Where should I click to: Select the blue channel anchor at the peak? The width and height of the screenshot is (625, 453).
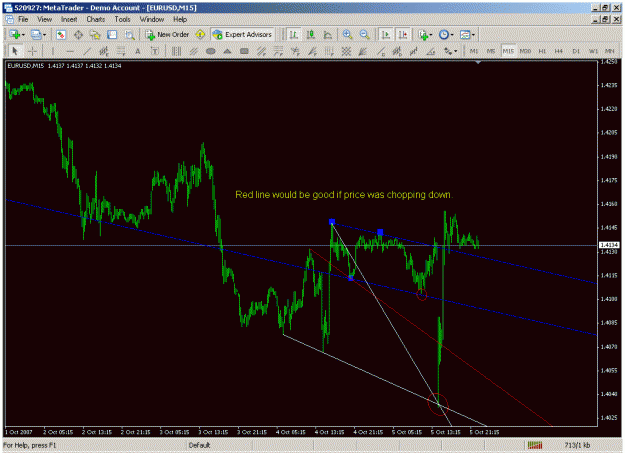point(332,222)
